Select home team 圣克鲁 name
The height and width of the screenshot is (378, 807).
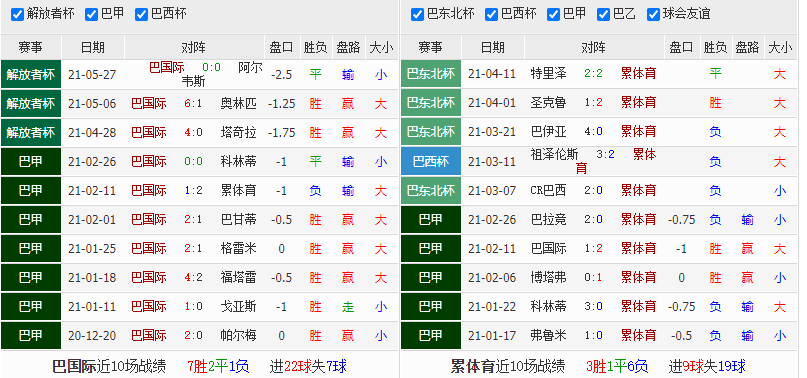click(549, 102)
